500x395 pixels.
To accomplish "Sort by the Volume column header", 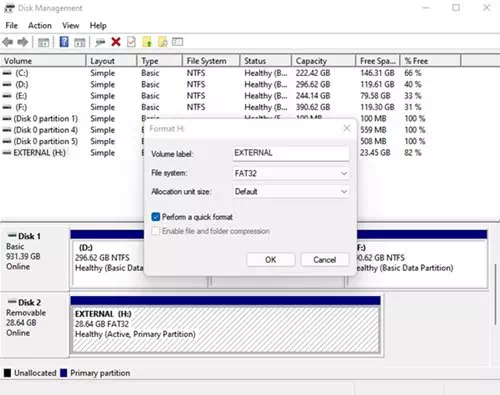I will (43, 61).
